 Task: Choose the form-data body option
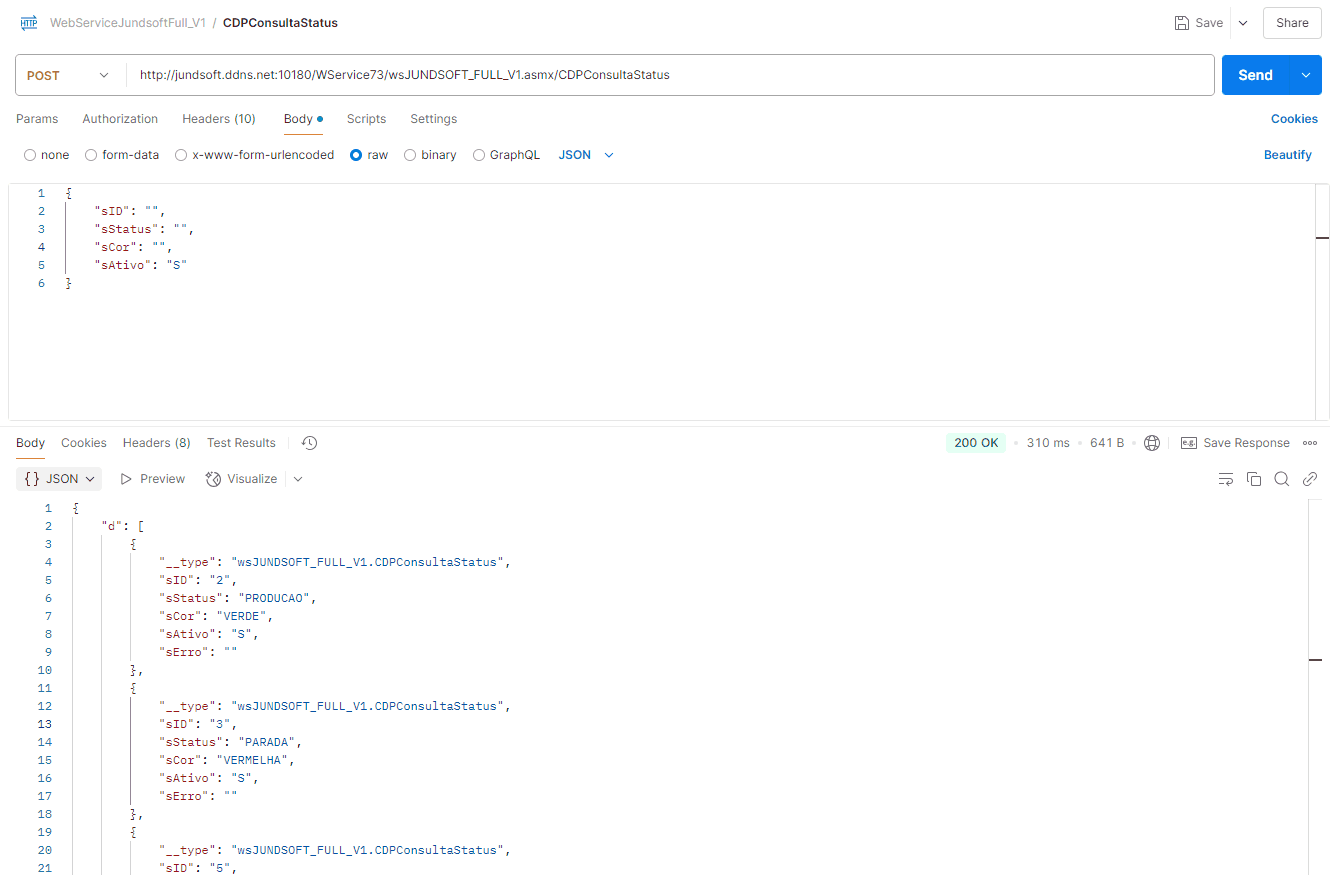[x=91, y=154]
